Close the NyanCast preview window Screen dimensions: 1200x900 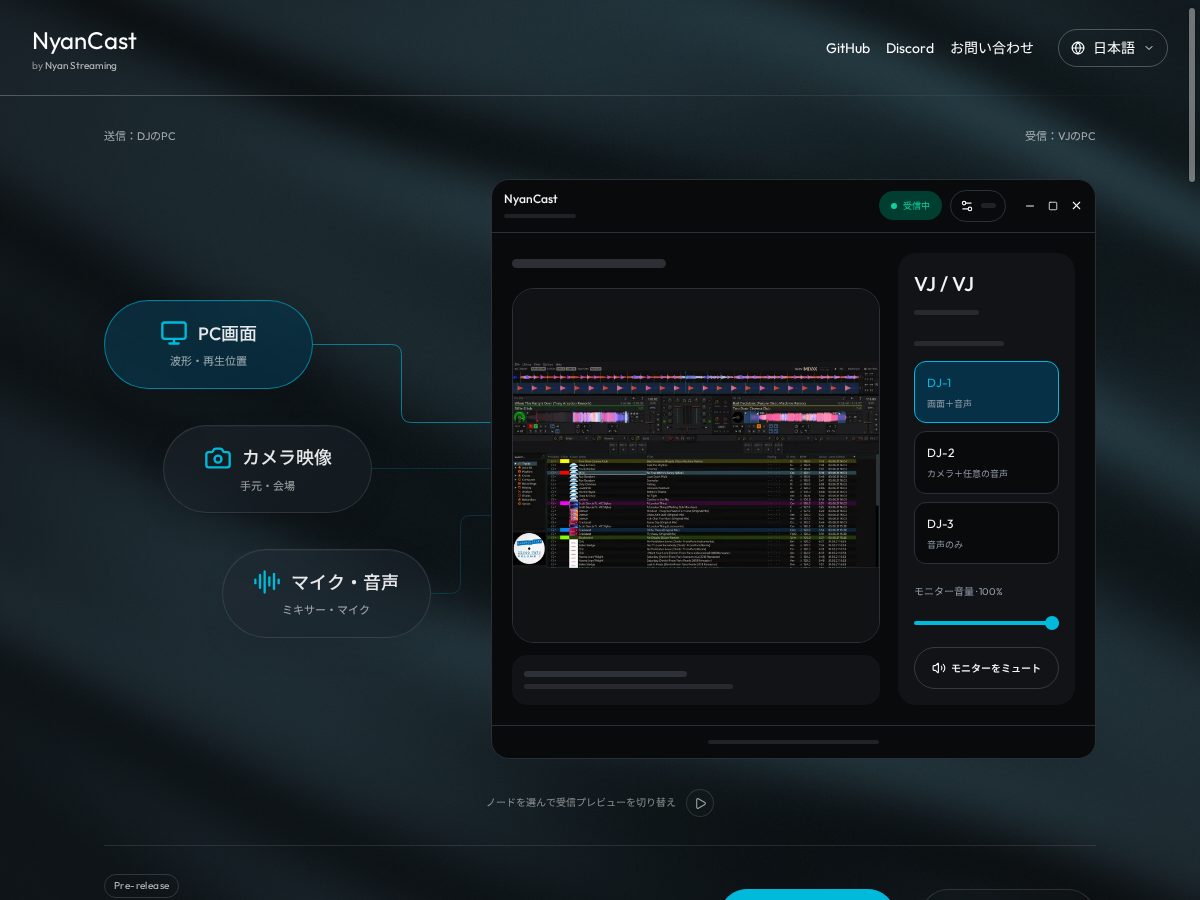click(1077, 206)
